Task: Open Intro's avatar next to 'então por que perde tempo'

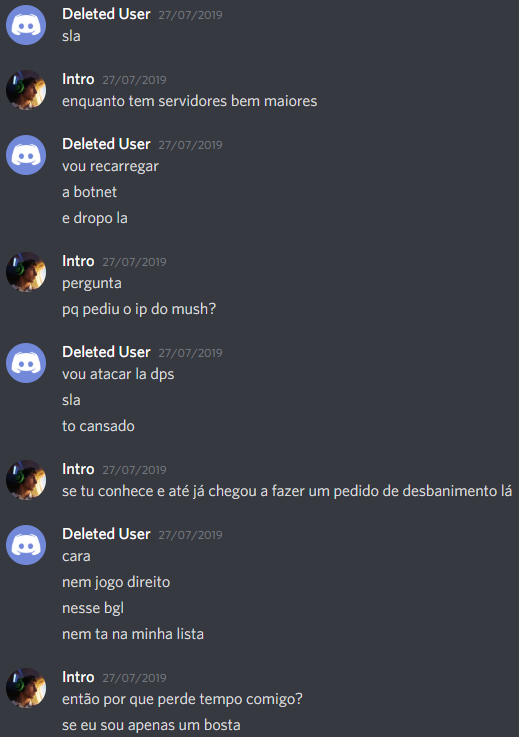Action: pyautogui.click(x=26, y=688)
